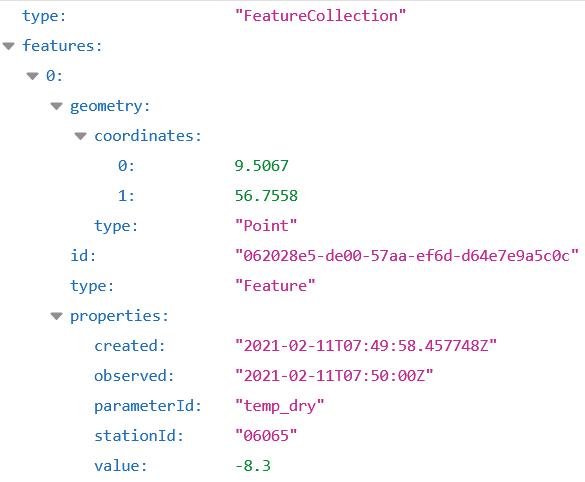585x482 pixels.
Task: Select the latitude value 56.7558
Action: (x=266, y=196)
